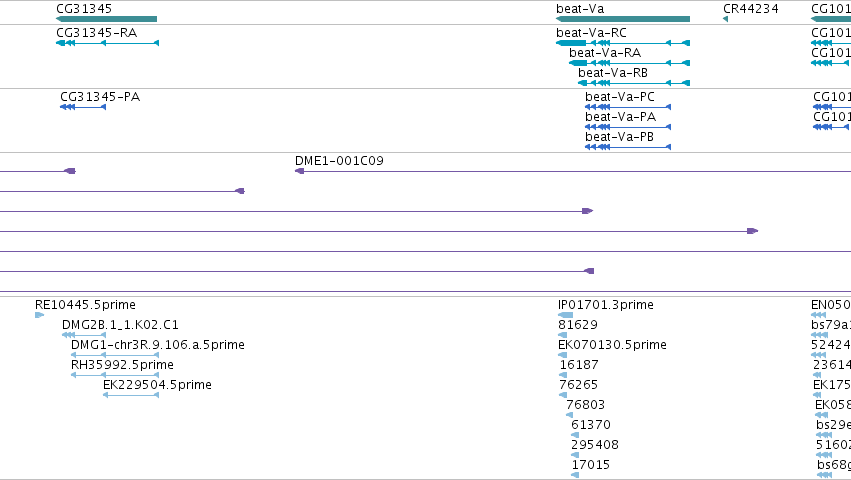
Task: Select the beat-Va-RC transcript label
Action: click(x=592, y=33)
